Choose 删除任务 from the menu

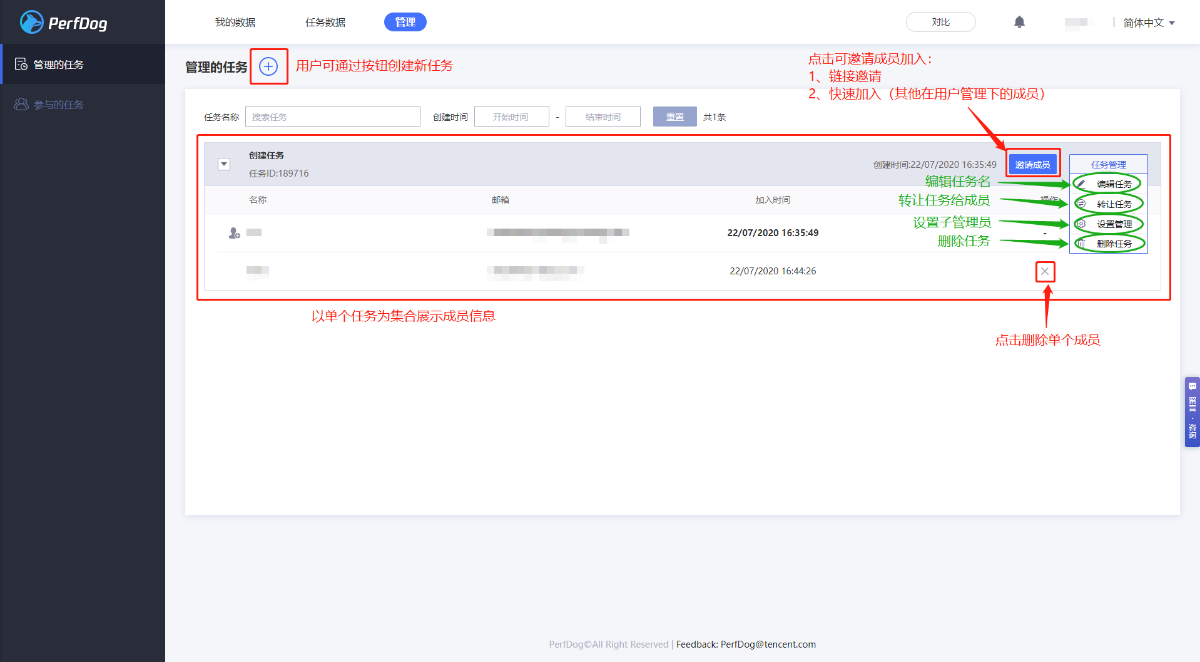click(1108, 243)
